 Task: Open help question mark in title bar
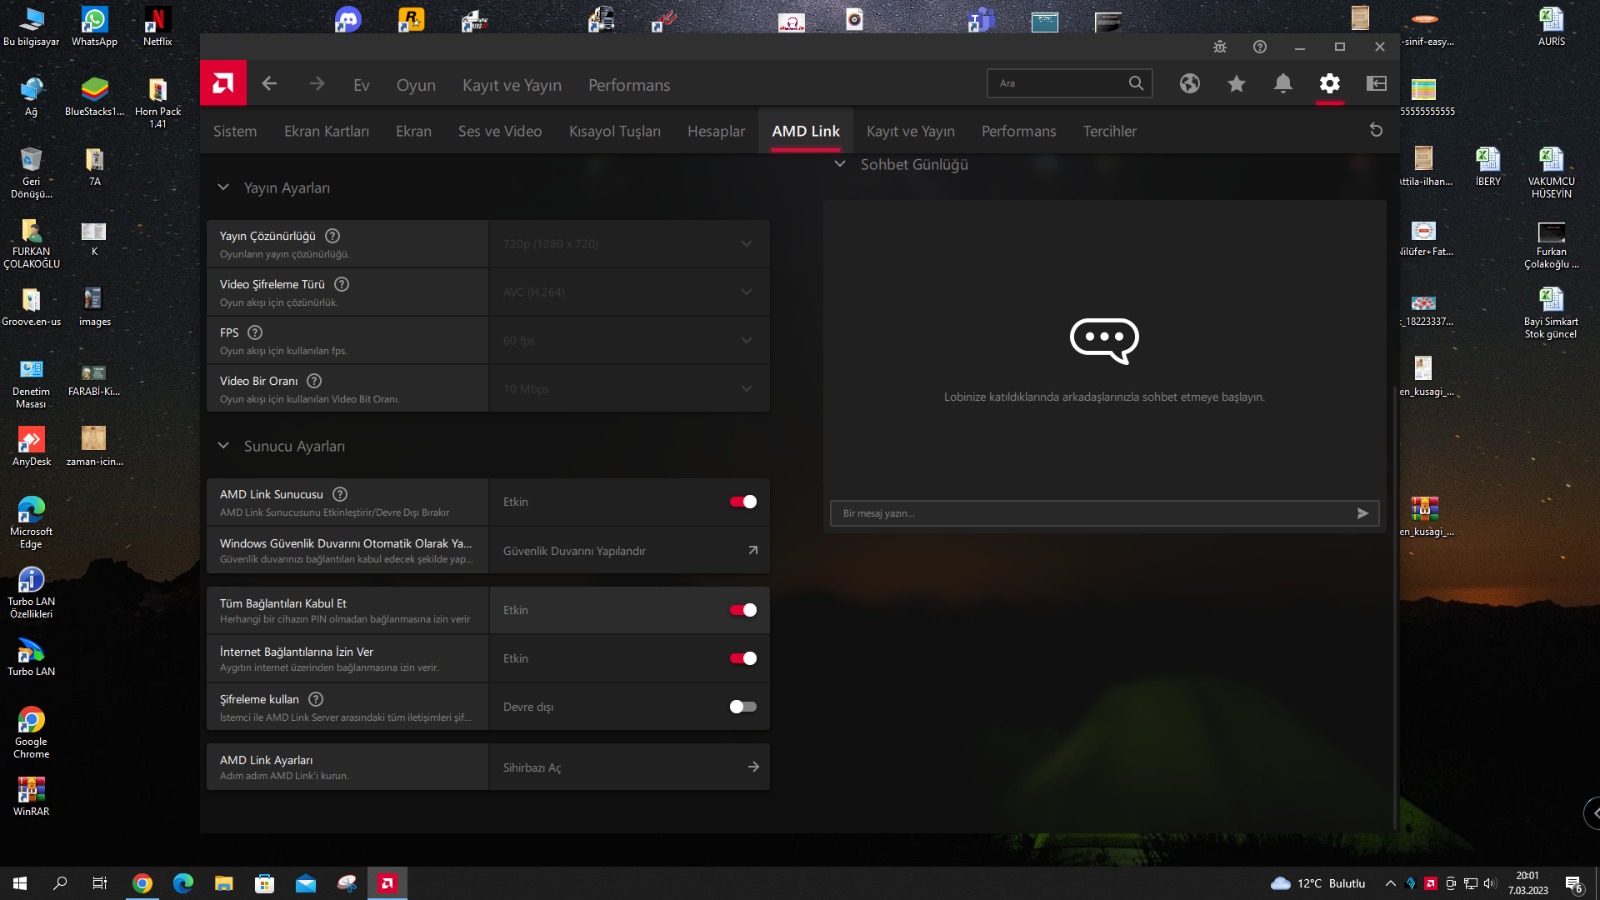point(1259,47)
